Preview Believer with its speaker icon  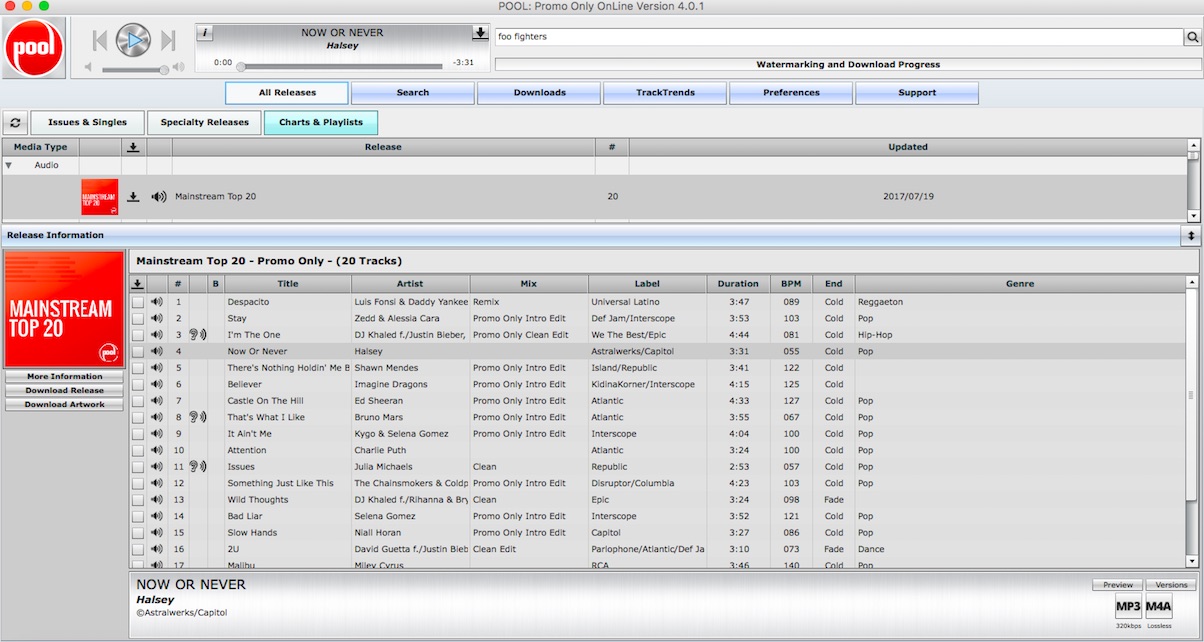(156, 384)
